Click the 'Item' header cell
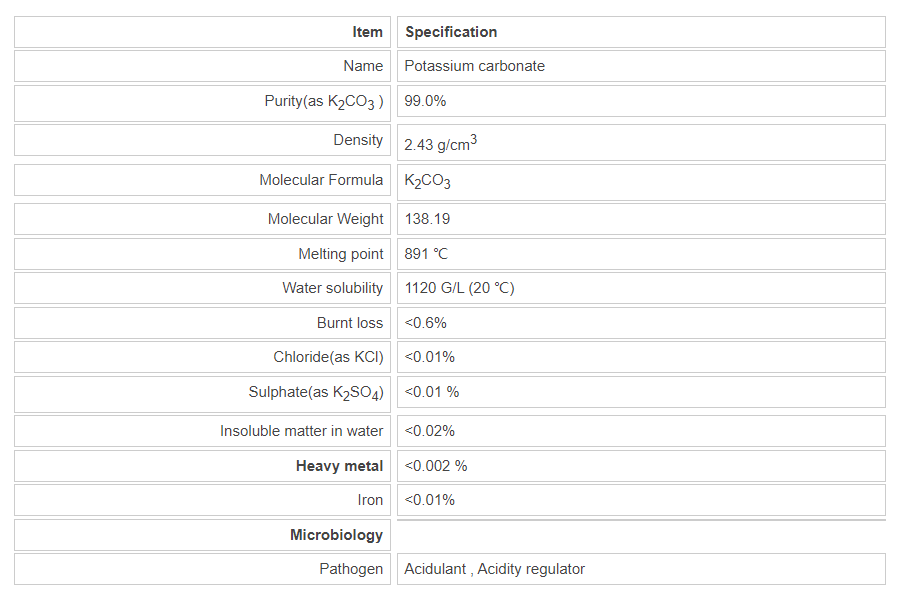This screenshot has height=594, width=899. click(x=367, y=32)
